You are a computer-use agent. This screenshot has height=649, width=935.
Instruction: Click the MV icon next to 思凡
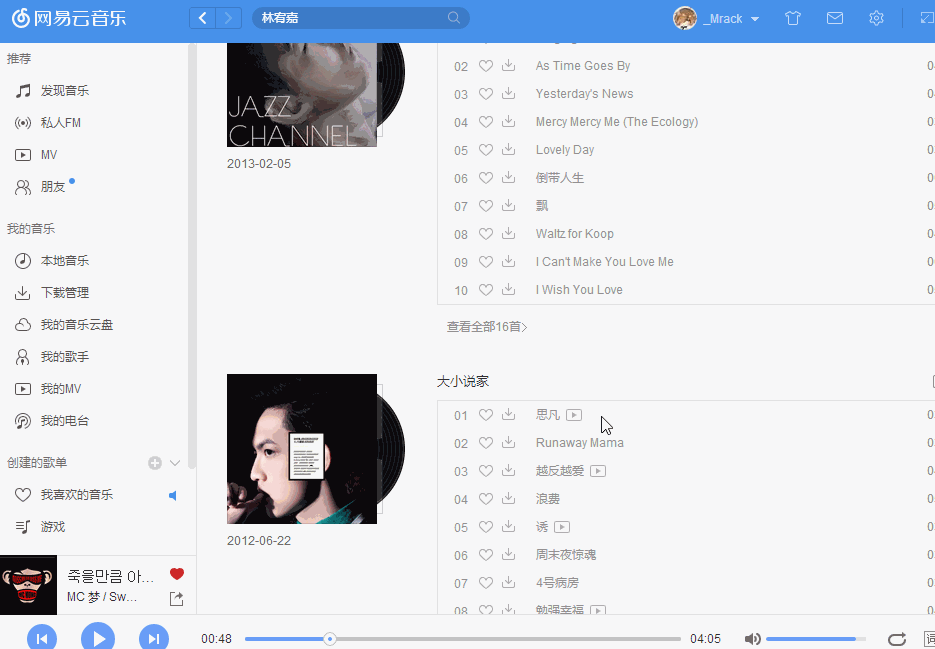click(574, 415)
